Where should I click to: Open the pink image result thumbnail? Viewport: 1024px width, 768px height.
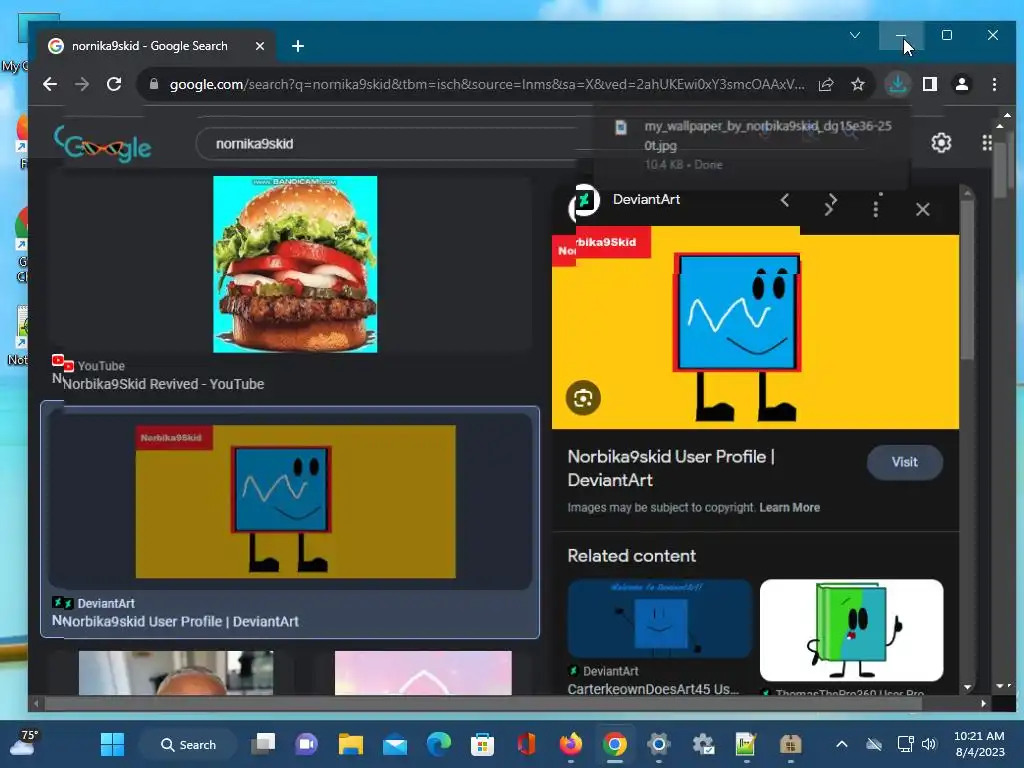[x=423, y=673]
